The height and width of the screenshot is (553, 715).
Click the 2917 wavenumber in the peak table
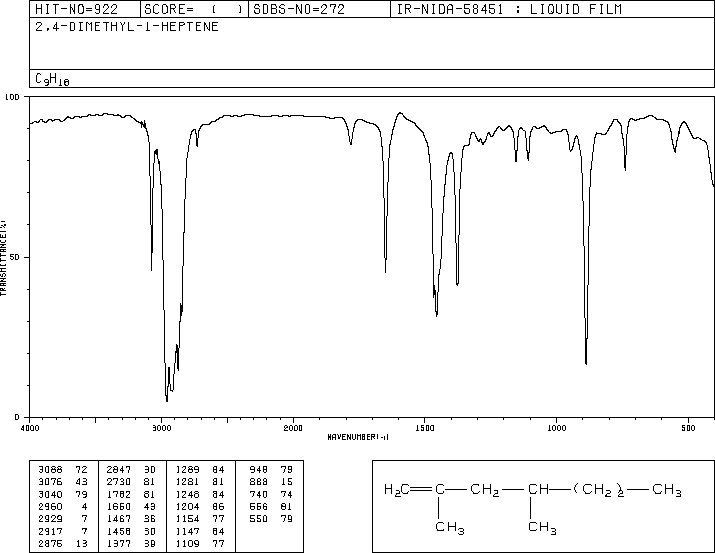tap(50, 531)
